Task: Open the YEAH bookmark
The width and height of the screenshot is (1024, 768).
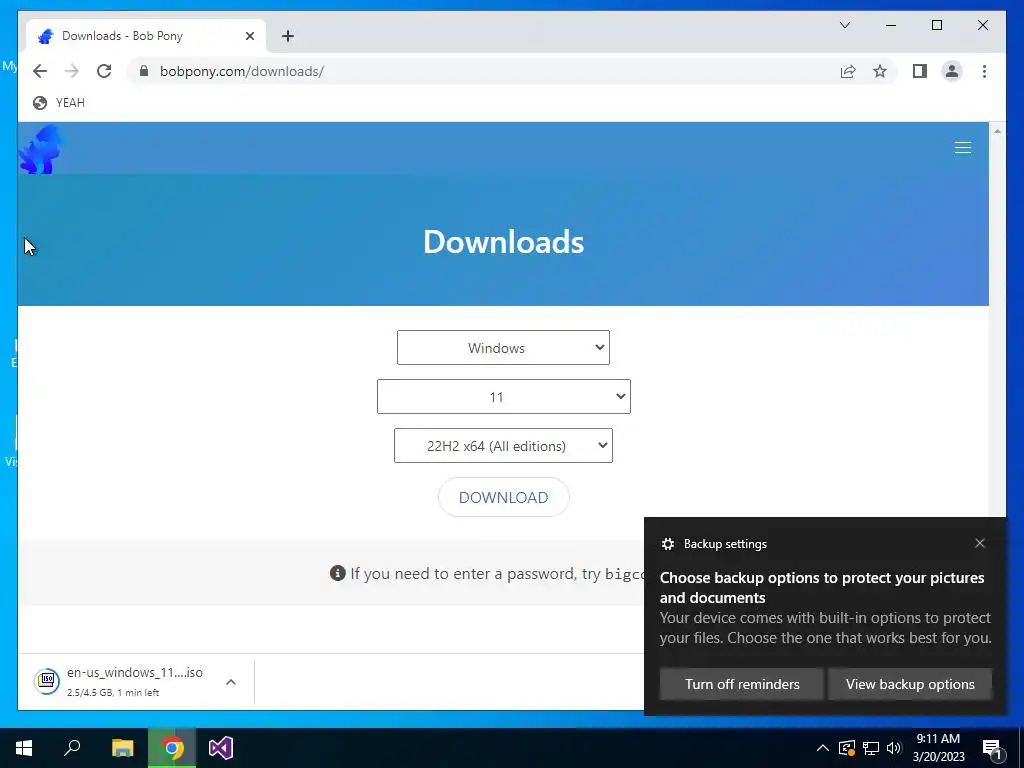Action: click(59, 103)
